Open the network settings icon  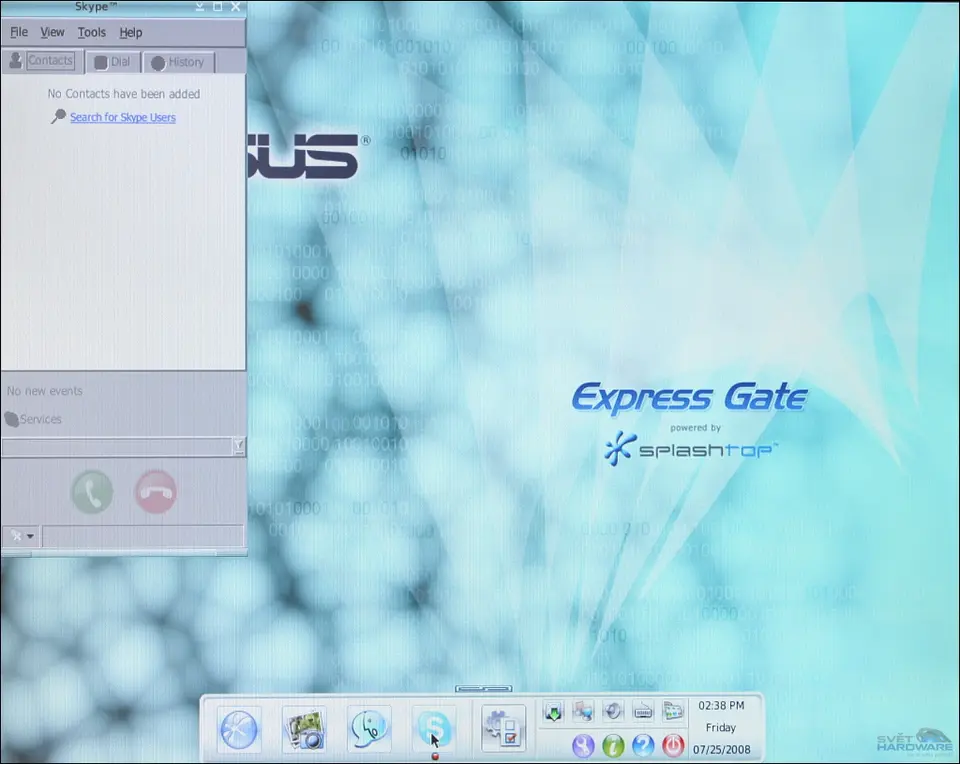583,711
